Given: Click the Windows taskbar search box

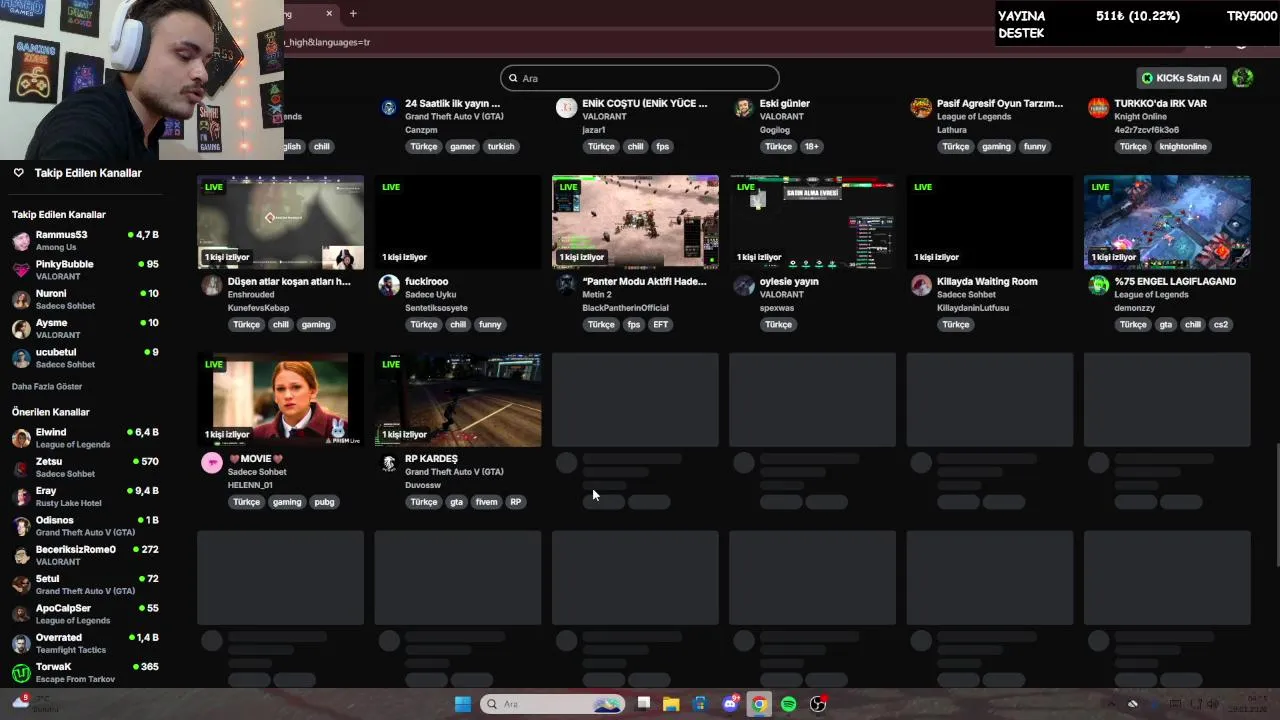Looking at the screenshot, I should click(x=553, y=704).
